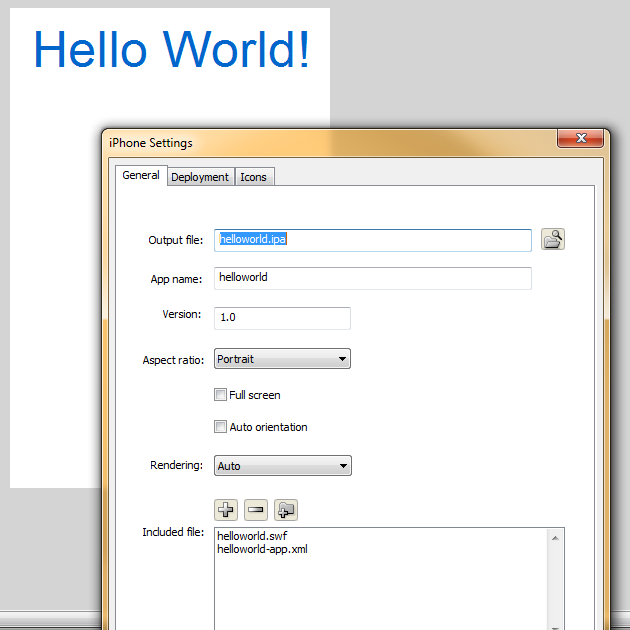Browse for the output file location

click(552, 239)
